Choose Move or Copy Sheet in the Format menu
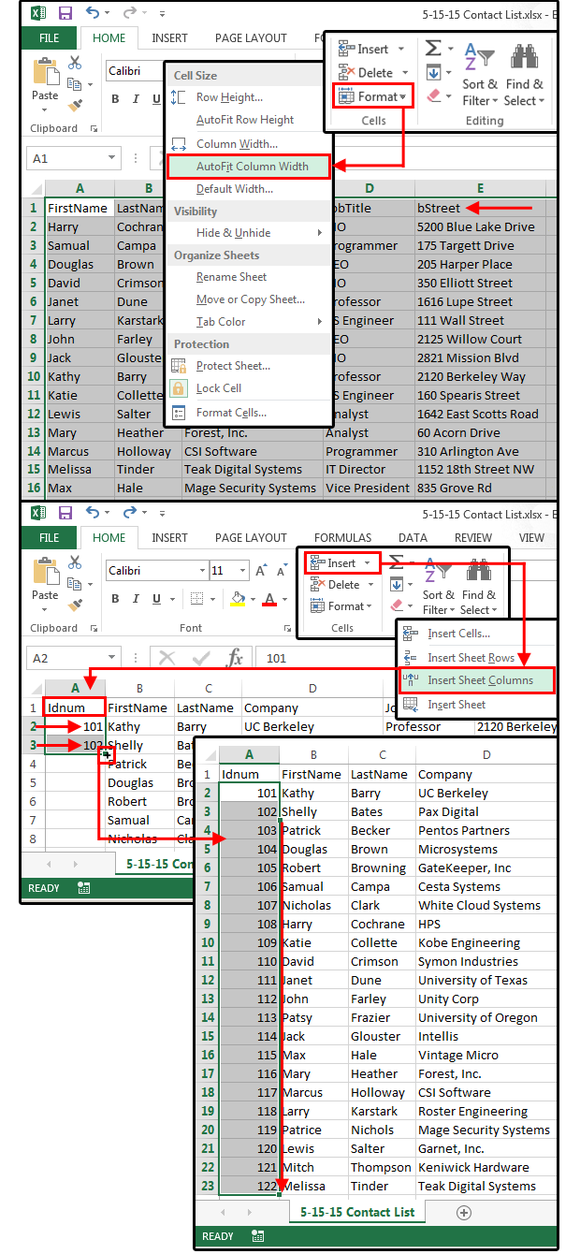 pos(250,299)
